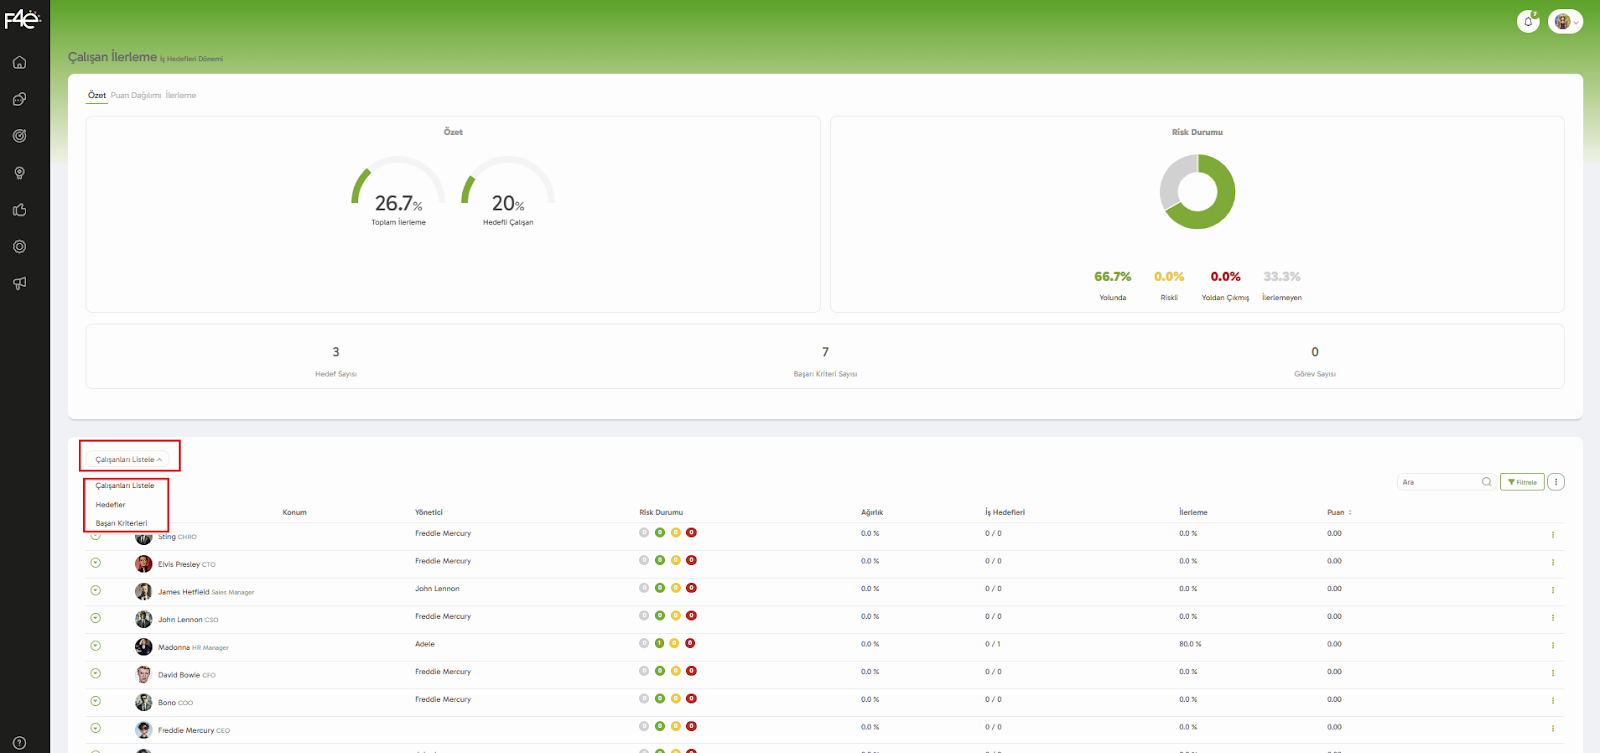Switch to the Puan Dağılımı tab
This screenshot has height=753, width=1600.
pos(135,96)
